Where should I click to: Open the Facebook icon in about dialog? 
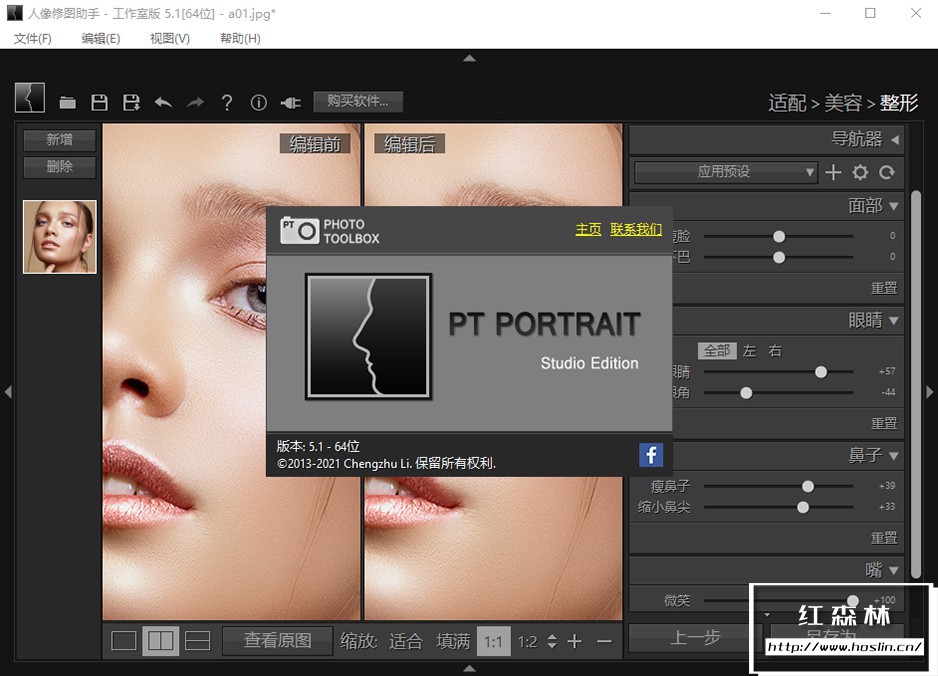click(651, 456)
